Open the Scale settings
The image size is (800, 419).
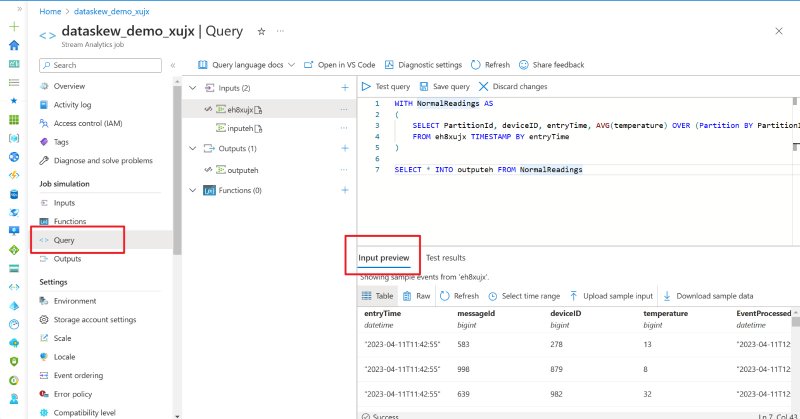(62, 338)
